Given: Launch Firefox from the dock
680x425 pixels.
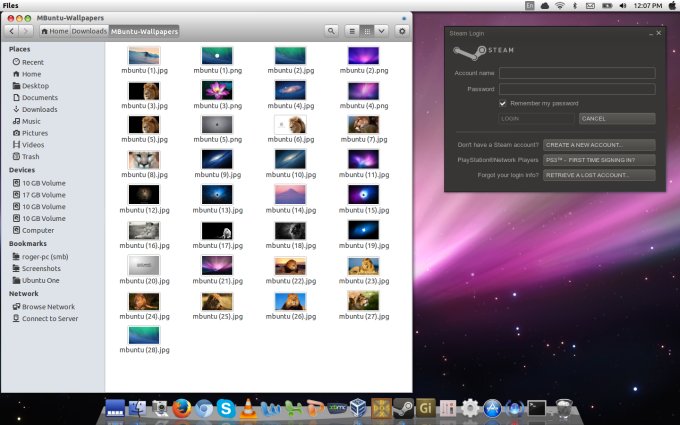Looking at the screenshot, I should point(181,408).
